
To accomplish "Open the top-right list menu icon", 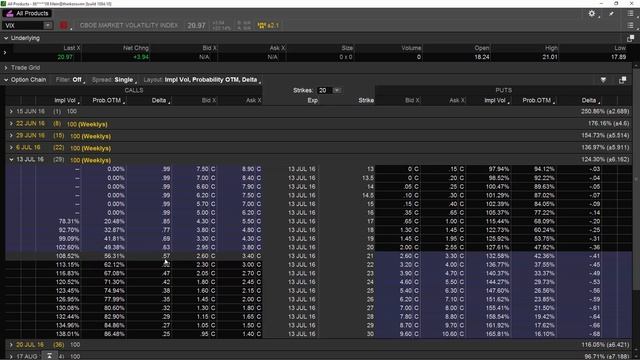I will click(630, 13).
